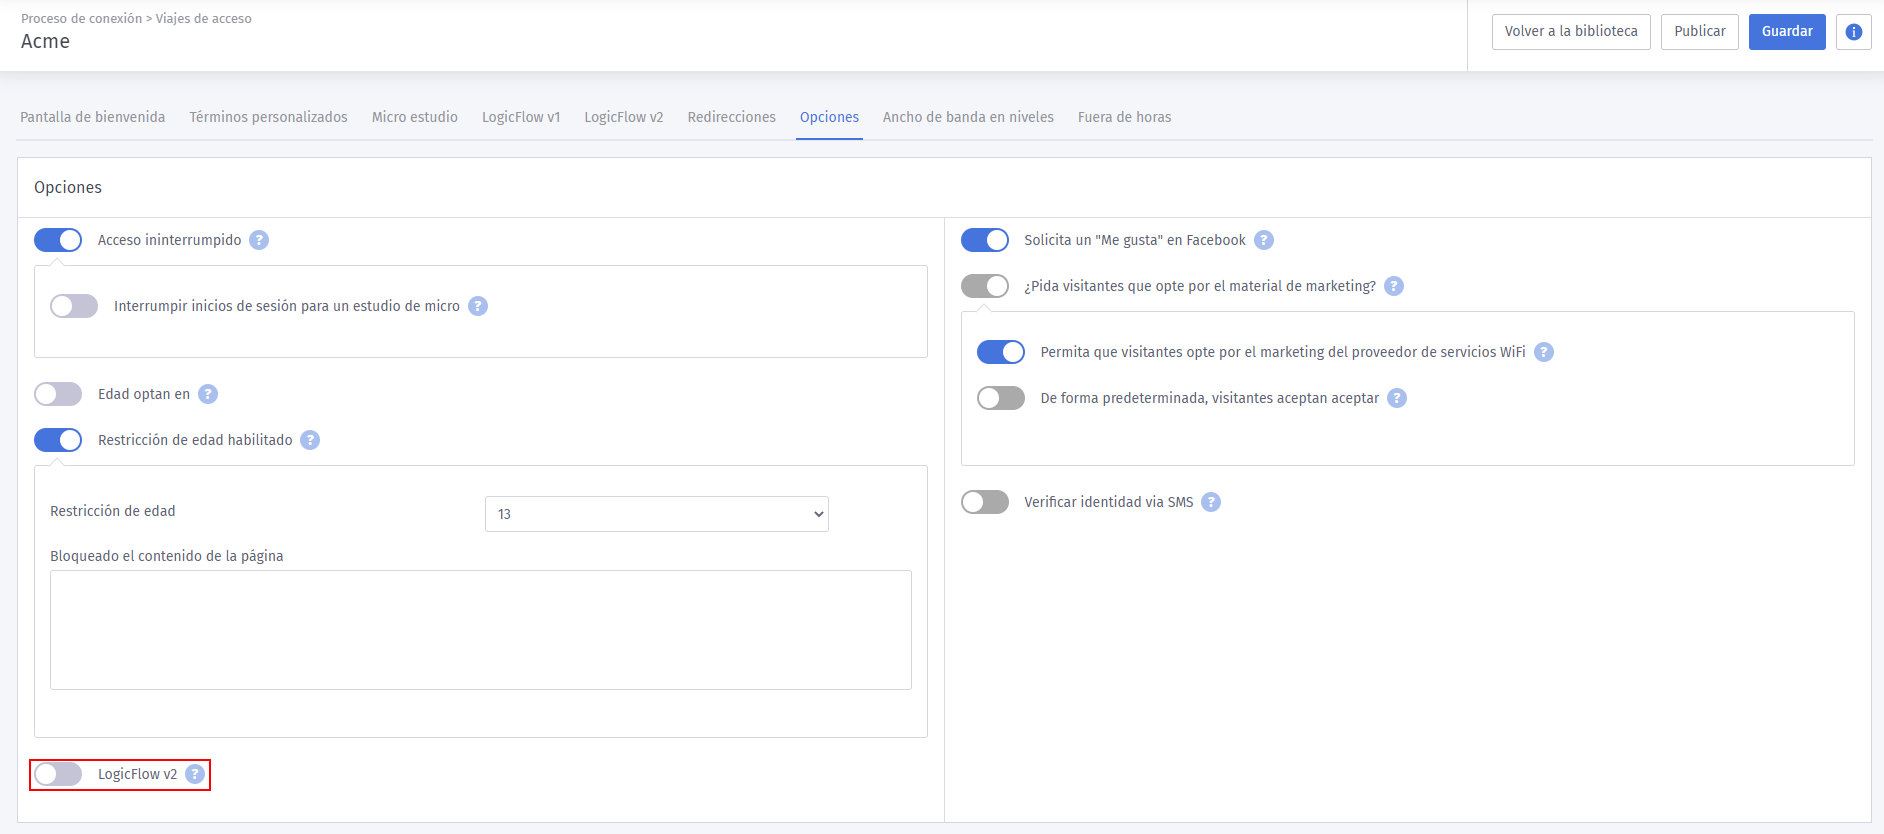1884x834 pixels.
Task: Open the Términos personalizados tab
Action: click(x=269, y=117)
